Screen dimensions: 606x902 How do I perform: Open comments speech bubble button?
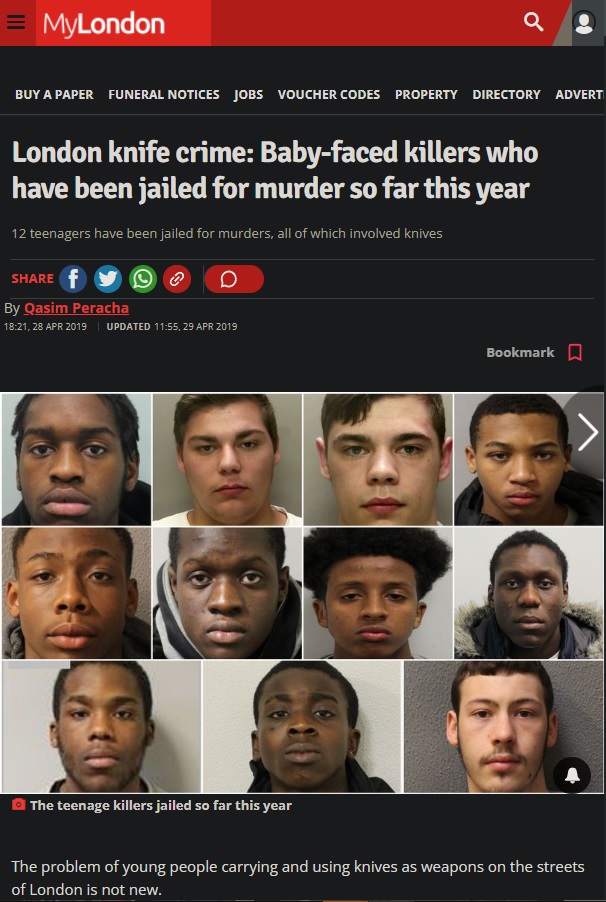(234, 279)
